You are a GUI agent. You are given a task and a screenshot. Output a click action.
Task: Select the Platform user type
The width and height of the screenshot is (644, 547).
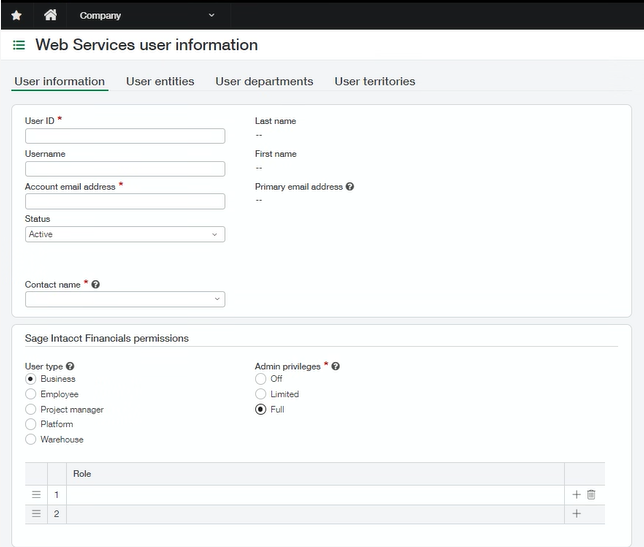point(30,424)
